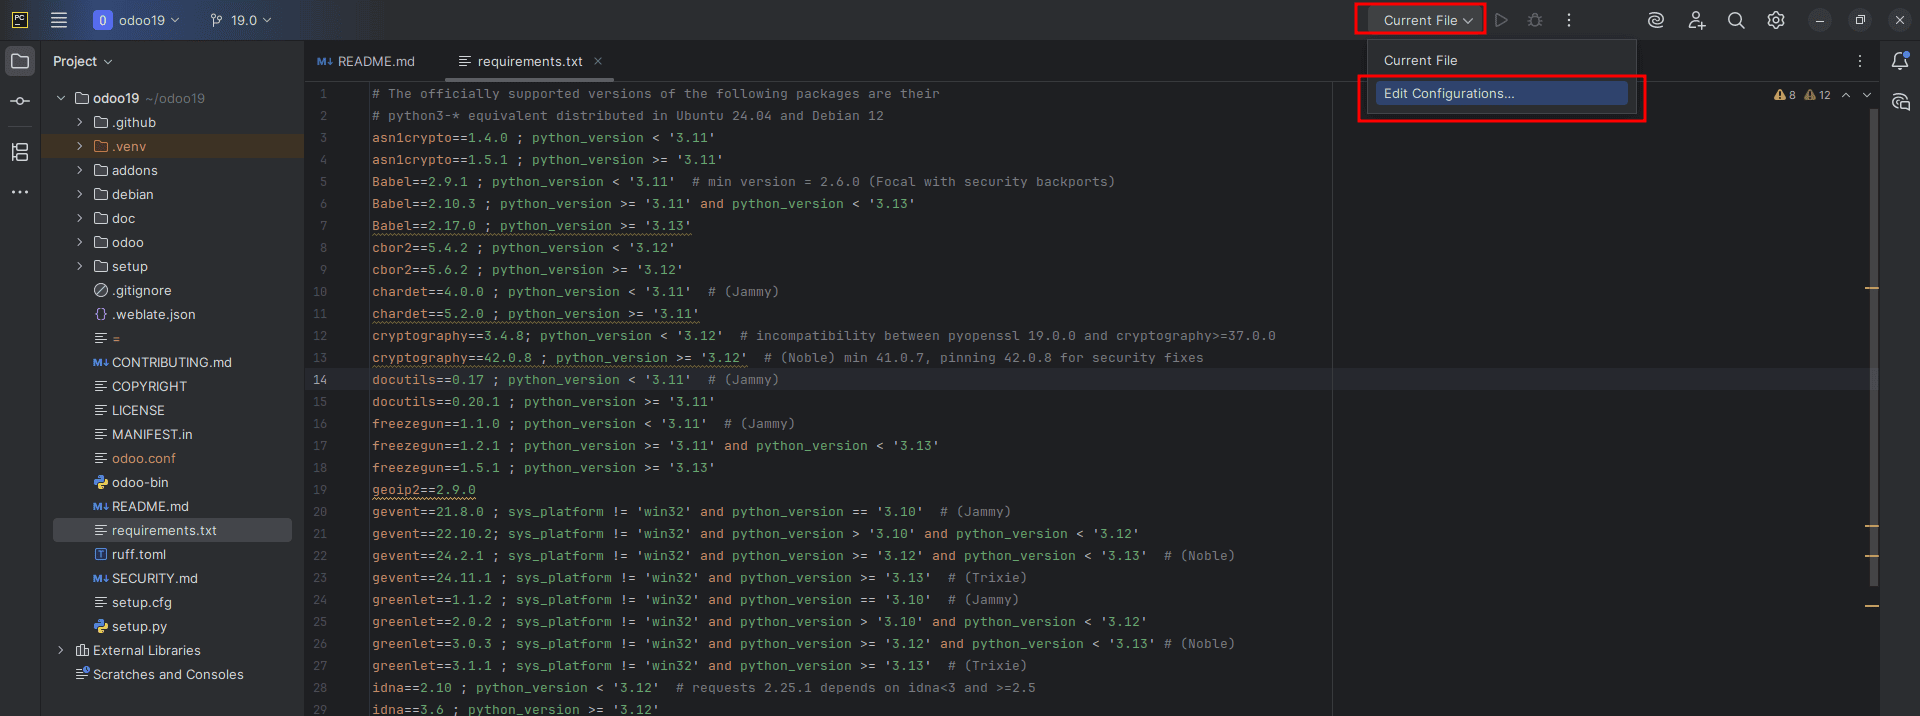Expand the setup folder
Screen dimensions: 1920x716
[x=80, y=266]
